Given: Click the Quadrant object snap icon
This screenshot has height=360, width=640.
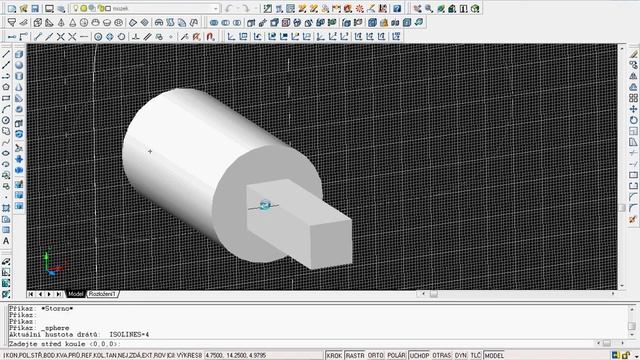Looking at the screenshot, I should click(x=109, y=36).
